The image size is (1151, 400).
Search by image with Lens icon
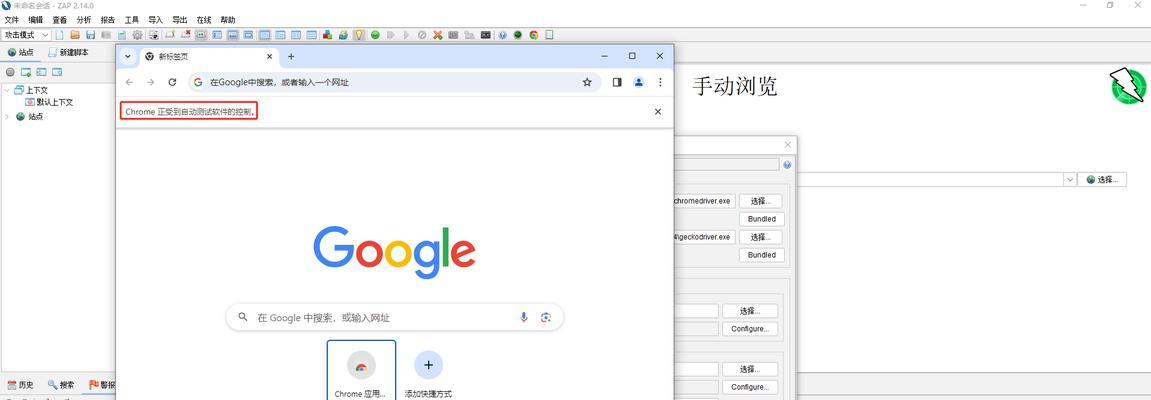click(545, 317)
